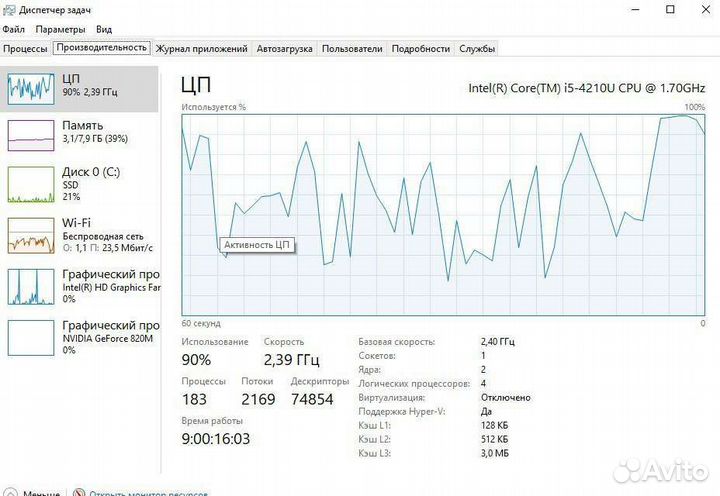Switch to the Процессы tab
The width and height of the screenshot is (720, 496).
tap(25, 49)
